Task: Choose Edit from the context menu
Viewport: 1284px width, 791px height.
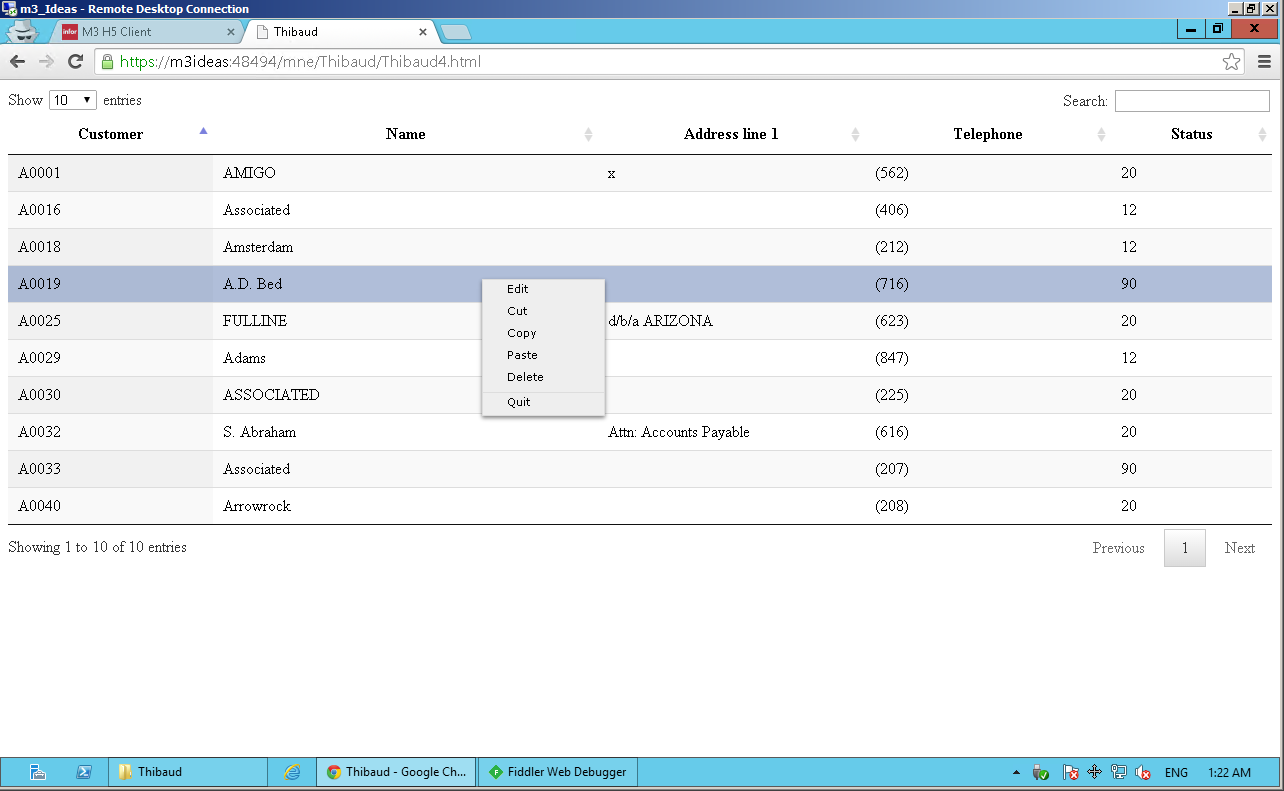Action: pyautogui.click(x=518, y=289)
